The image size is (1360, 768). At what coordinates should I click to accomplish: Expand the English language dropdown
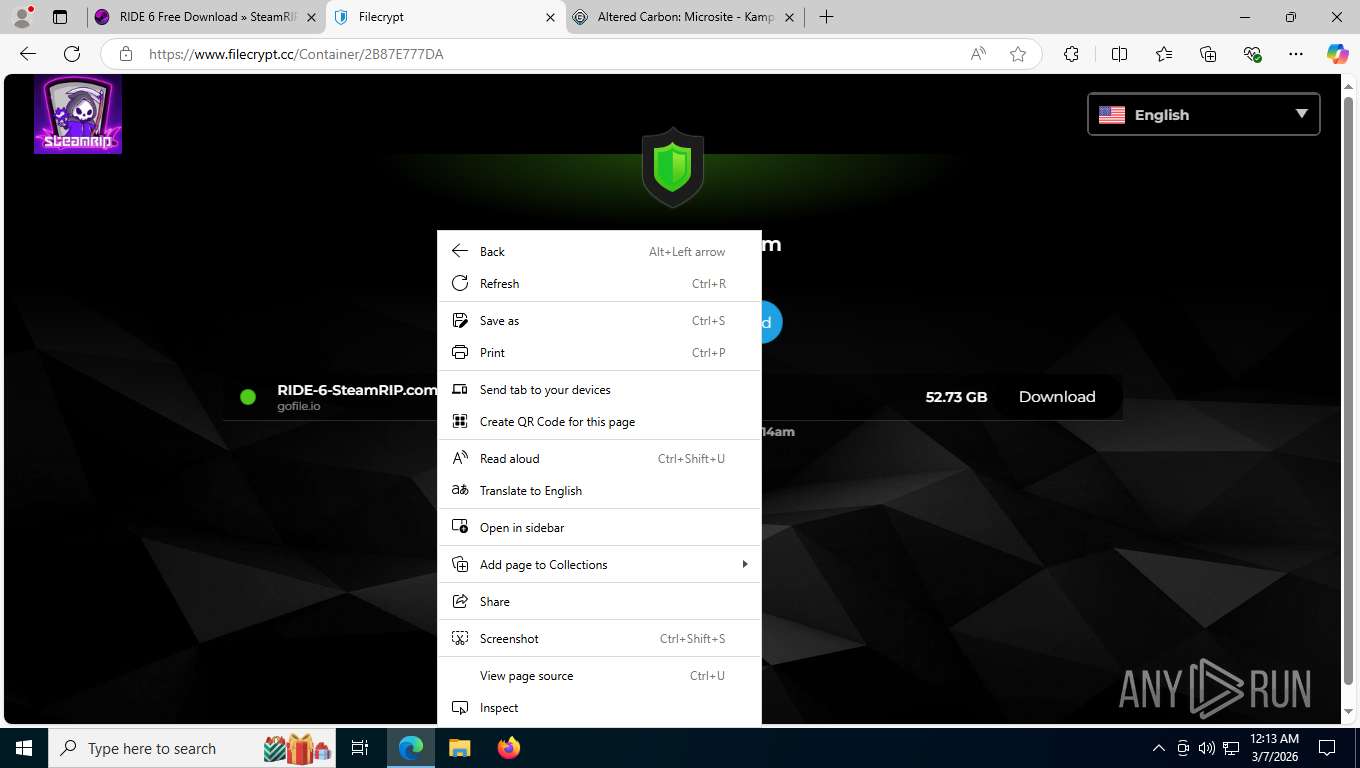(1203, 114)
